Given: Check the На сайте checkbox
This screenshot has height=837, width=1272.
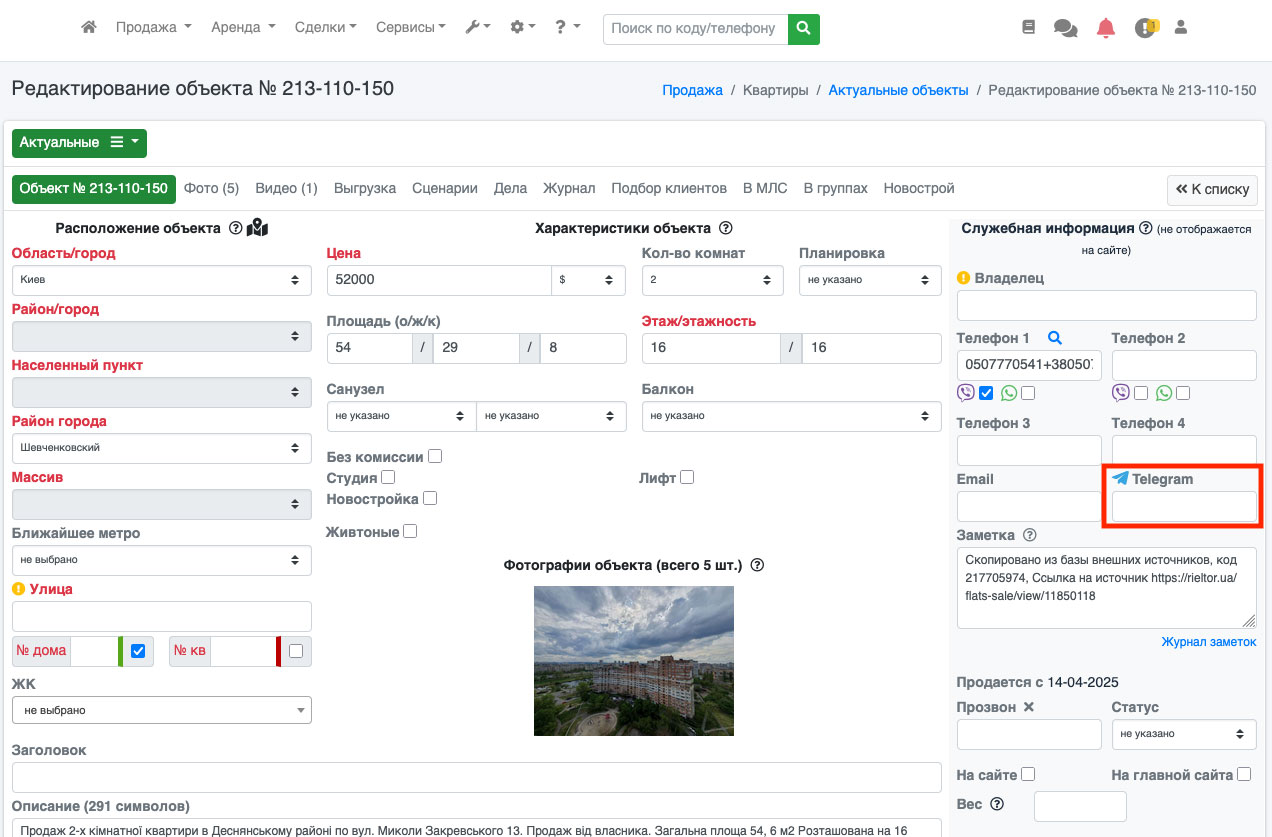Looking at the screenshot, I should click(x=1028, y=774).
